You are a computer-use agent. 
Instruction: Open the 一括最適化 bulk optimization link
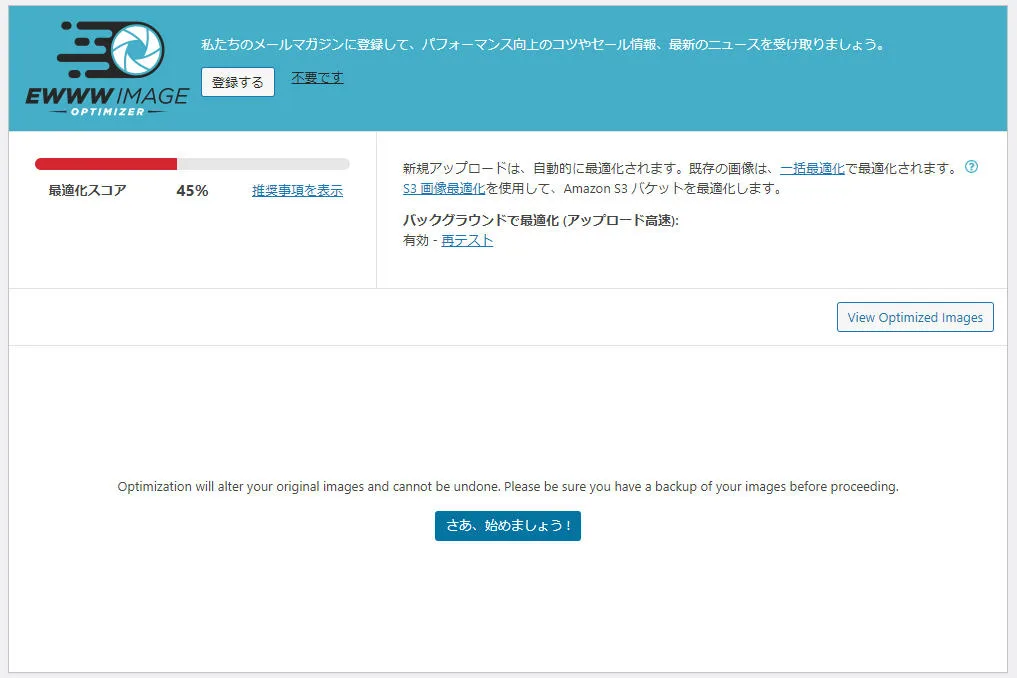click(813, 168)
